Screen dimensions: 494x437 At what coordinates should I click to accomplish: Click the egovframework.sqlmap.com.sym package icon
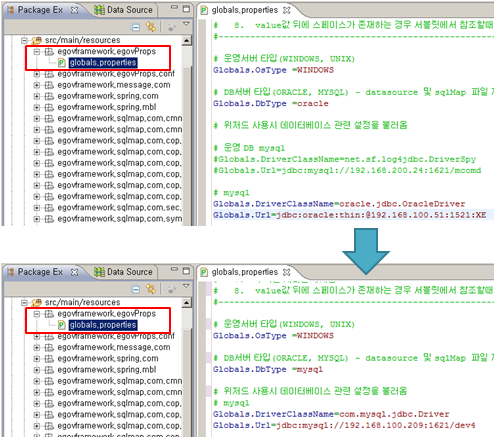[x=49, y=219]
